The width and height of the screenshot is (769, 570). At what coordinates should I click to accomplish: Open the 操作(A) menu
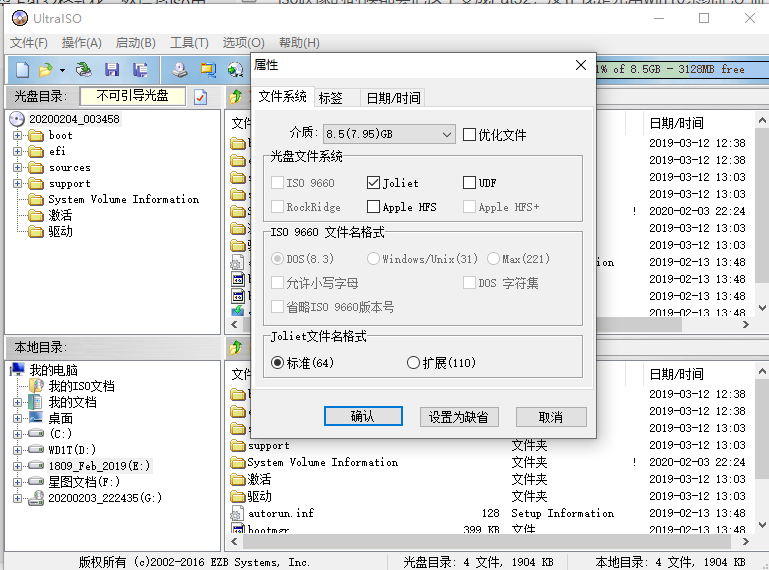[81, 43]
